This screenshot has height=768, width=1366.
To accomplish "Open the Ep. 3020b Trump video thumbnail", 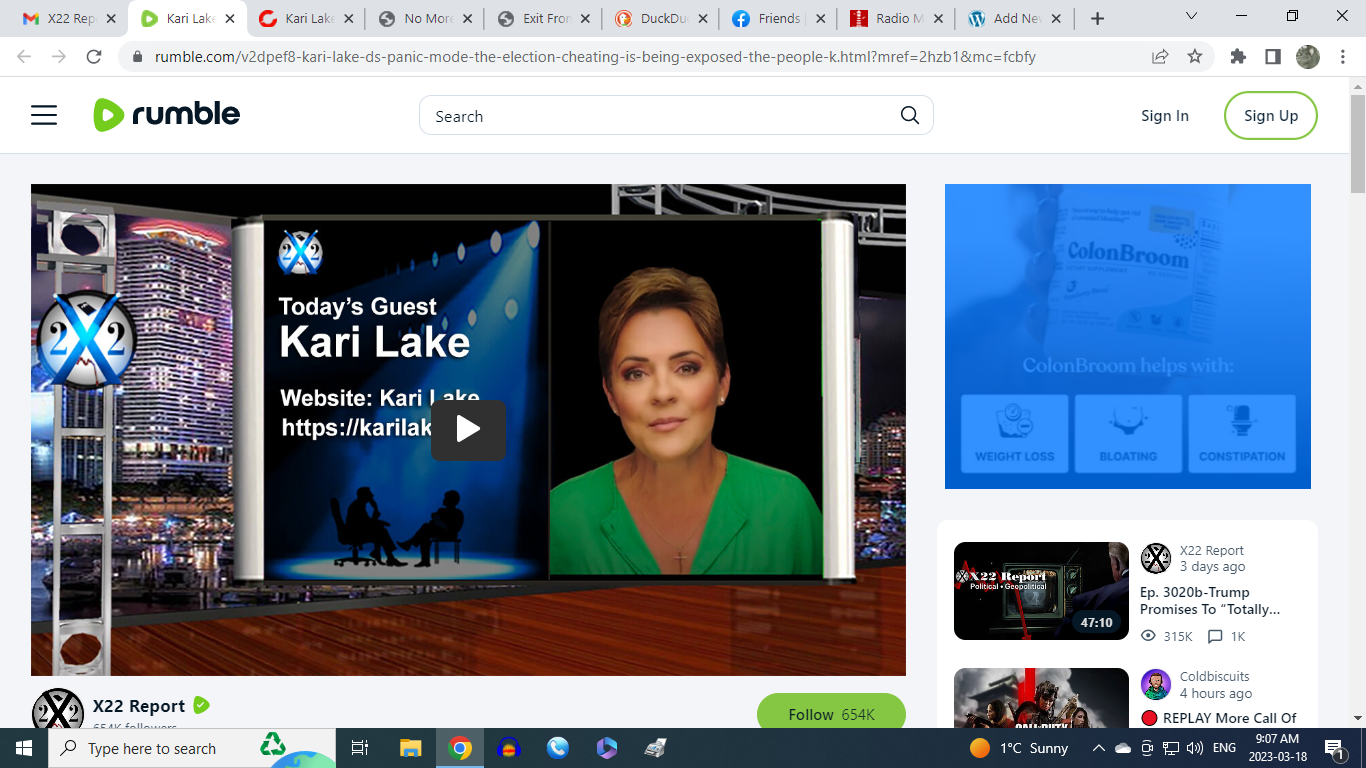I will [x=1041, y=591].
